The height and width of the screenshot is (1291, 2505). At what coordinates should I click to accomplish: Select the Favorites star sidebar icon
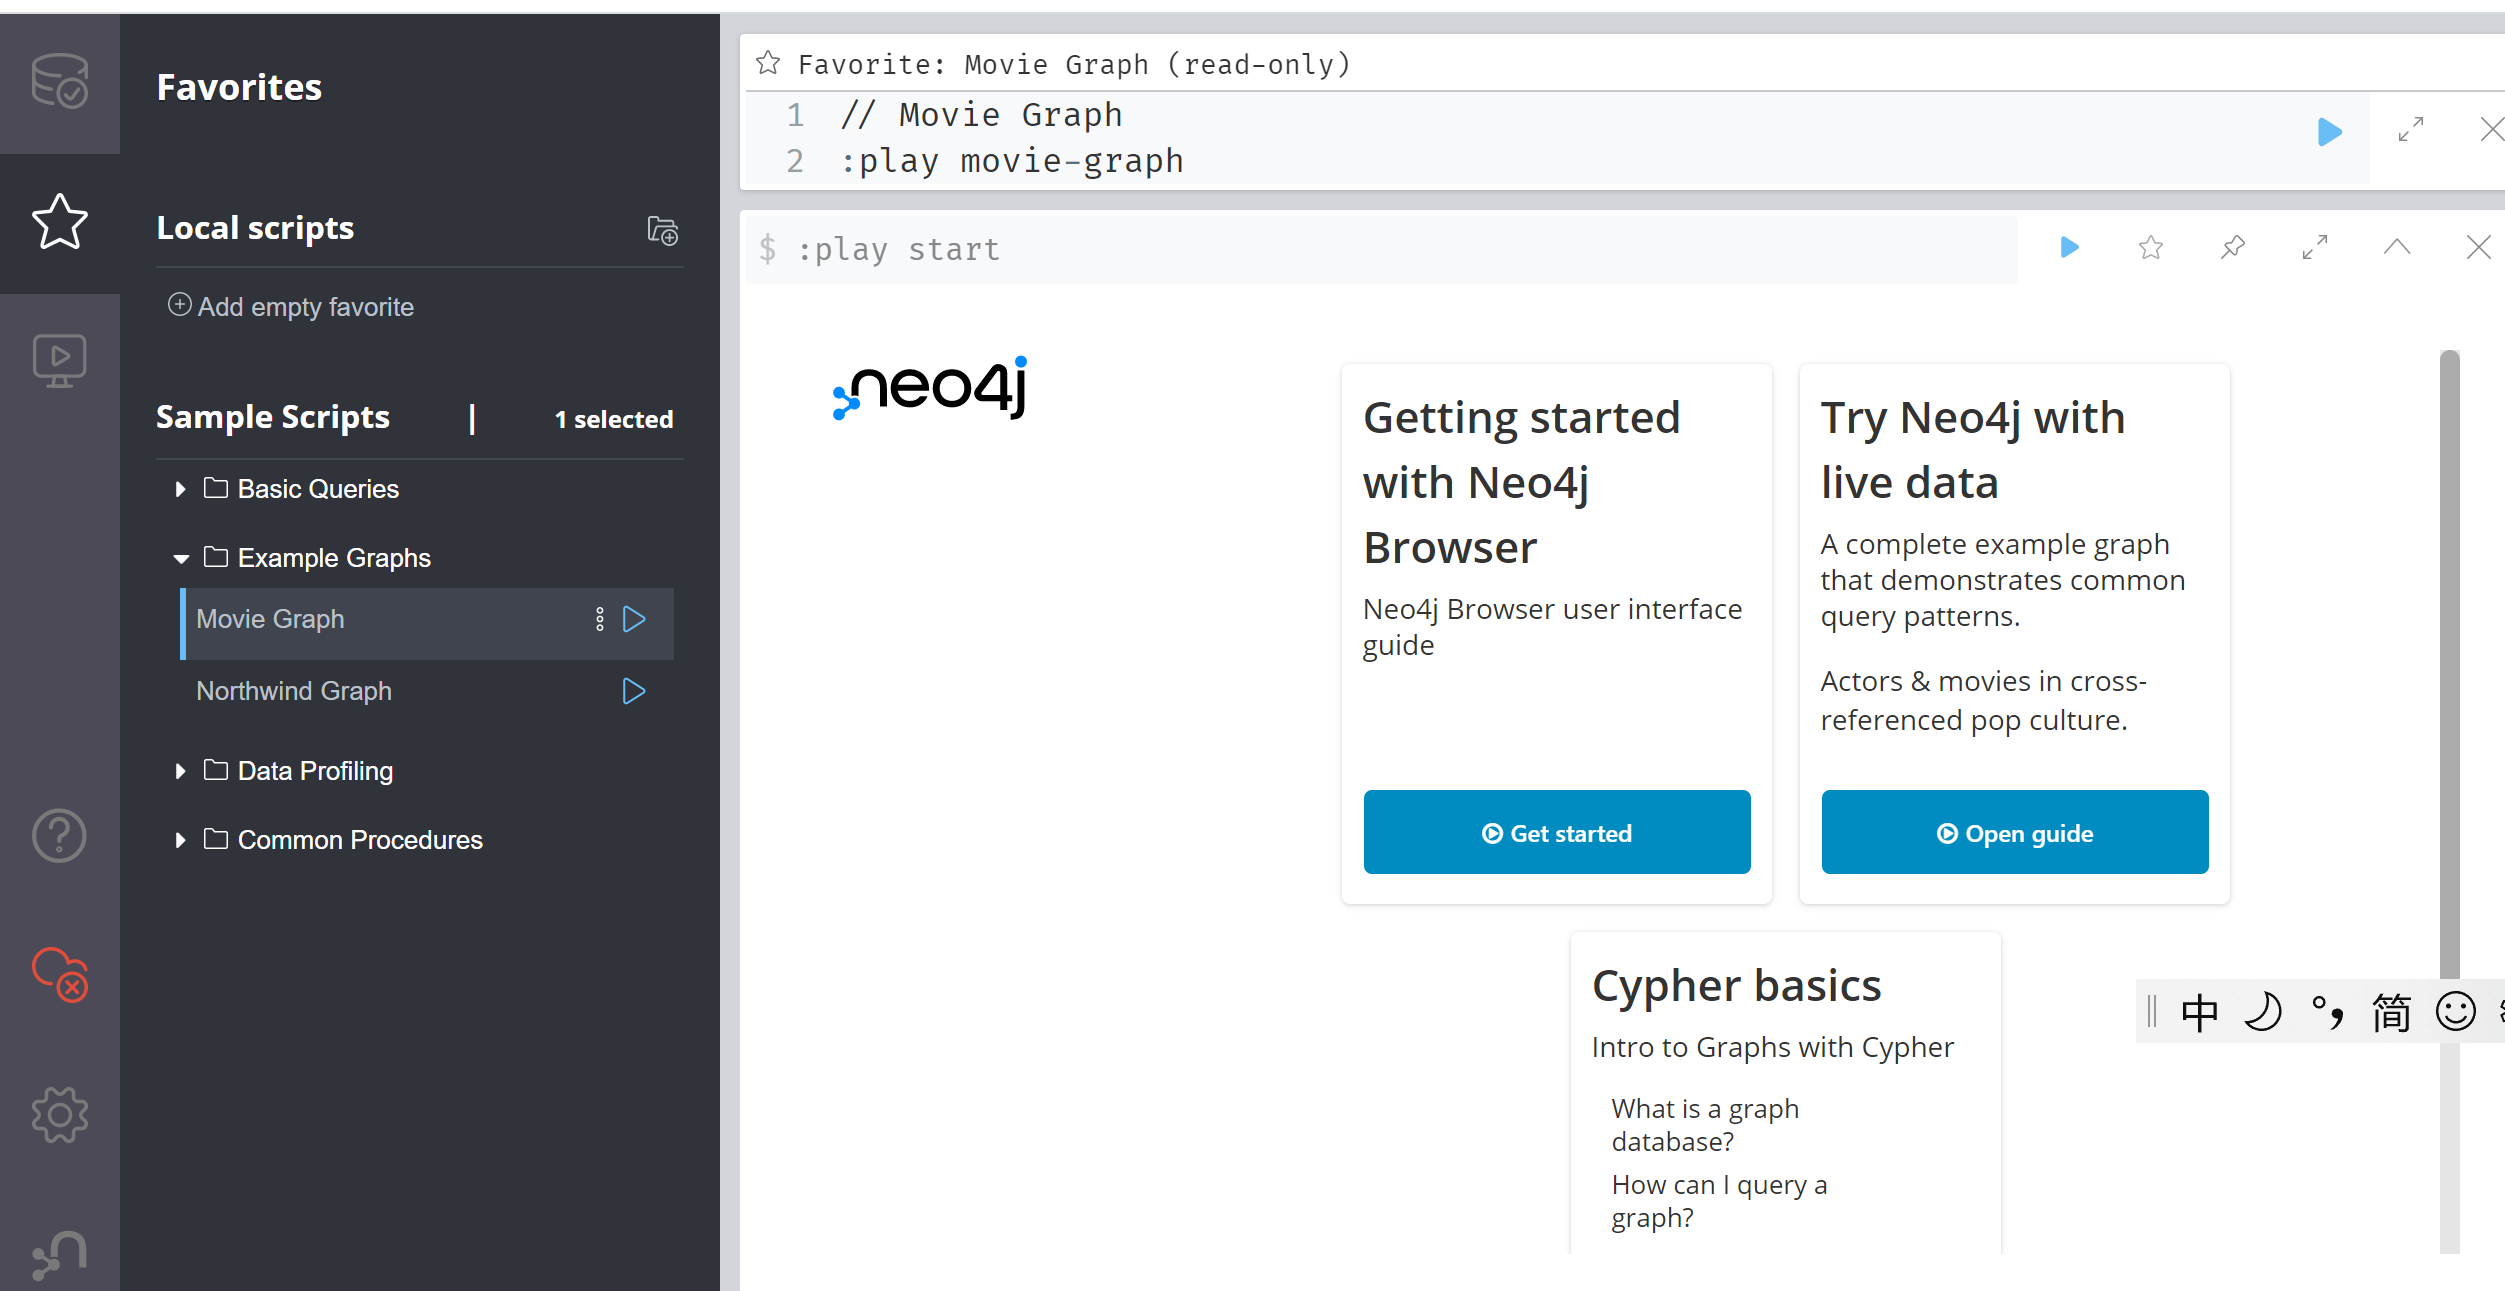(x=60, y=221)
